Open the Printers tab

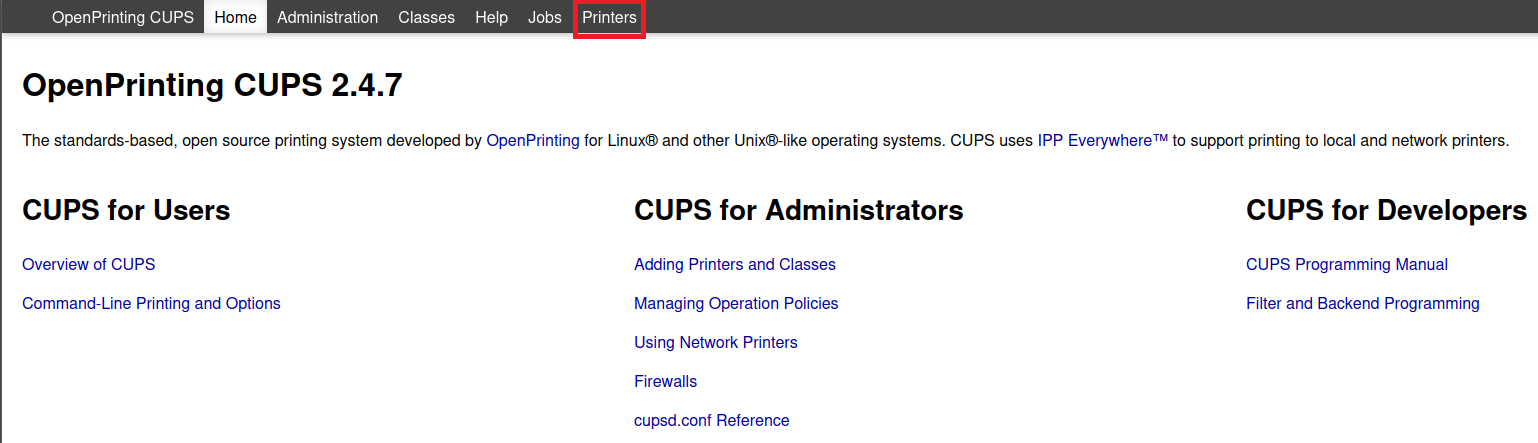609,17
